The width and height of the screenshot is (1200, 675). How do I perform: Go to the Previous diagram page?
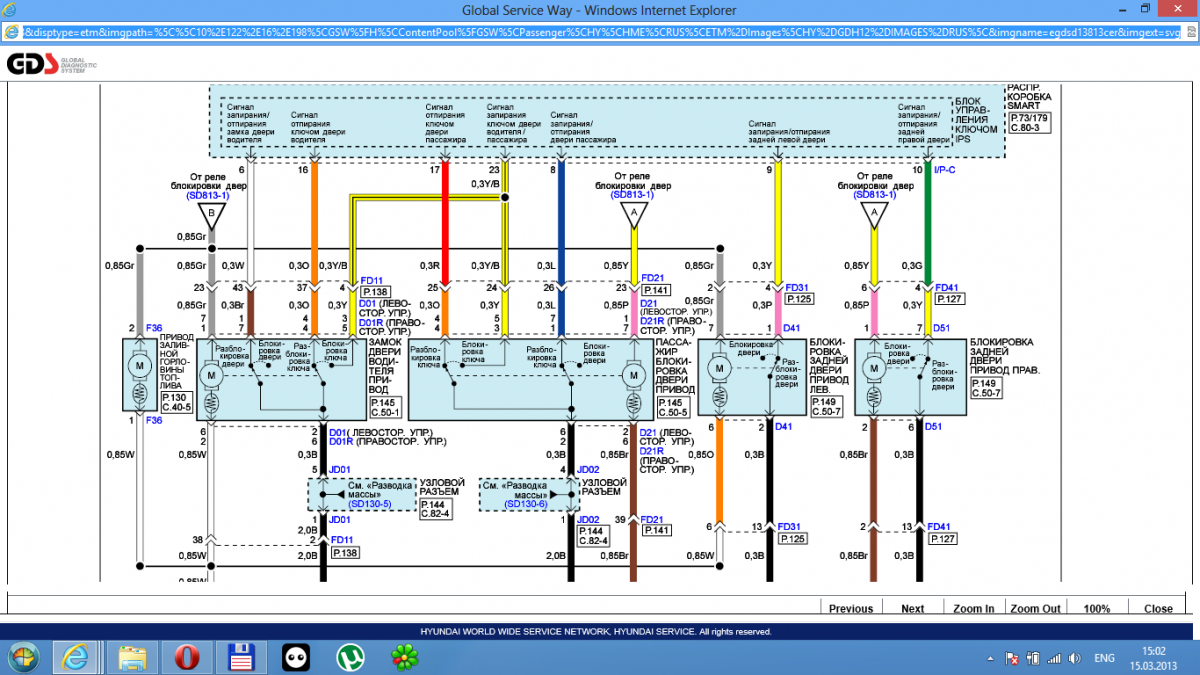click(x=851, y=608)
